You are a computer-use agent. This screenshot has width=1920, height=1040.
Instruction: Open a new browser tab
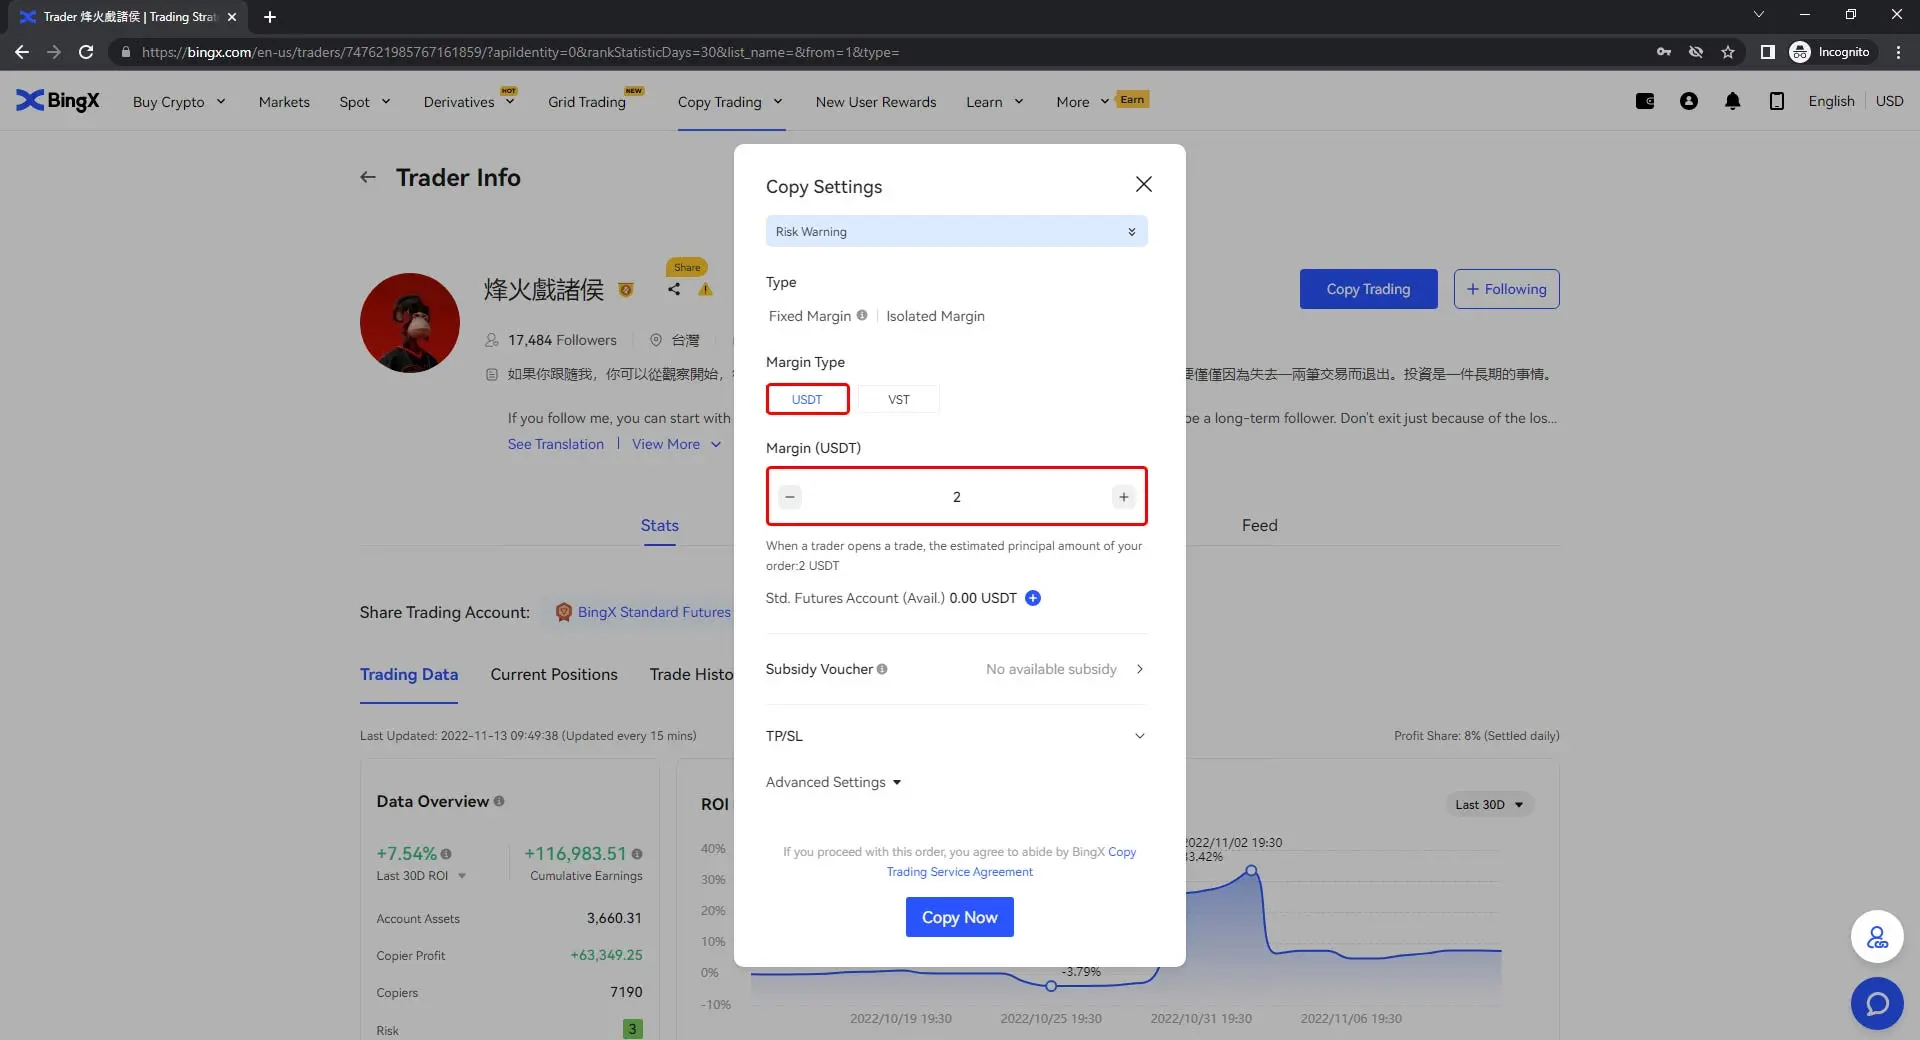point(269,17)
